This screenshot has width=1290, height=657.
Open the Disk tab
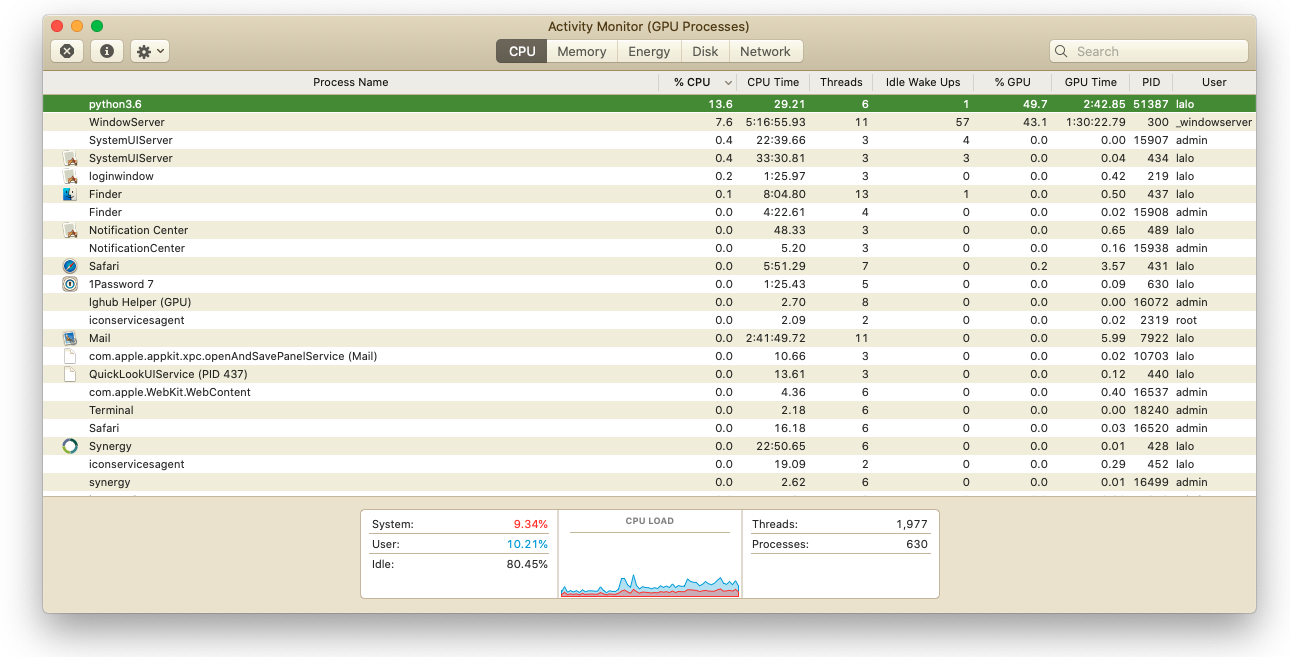pos(705,51)
